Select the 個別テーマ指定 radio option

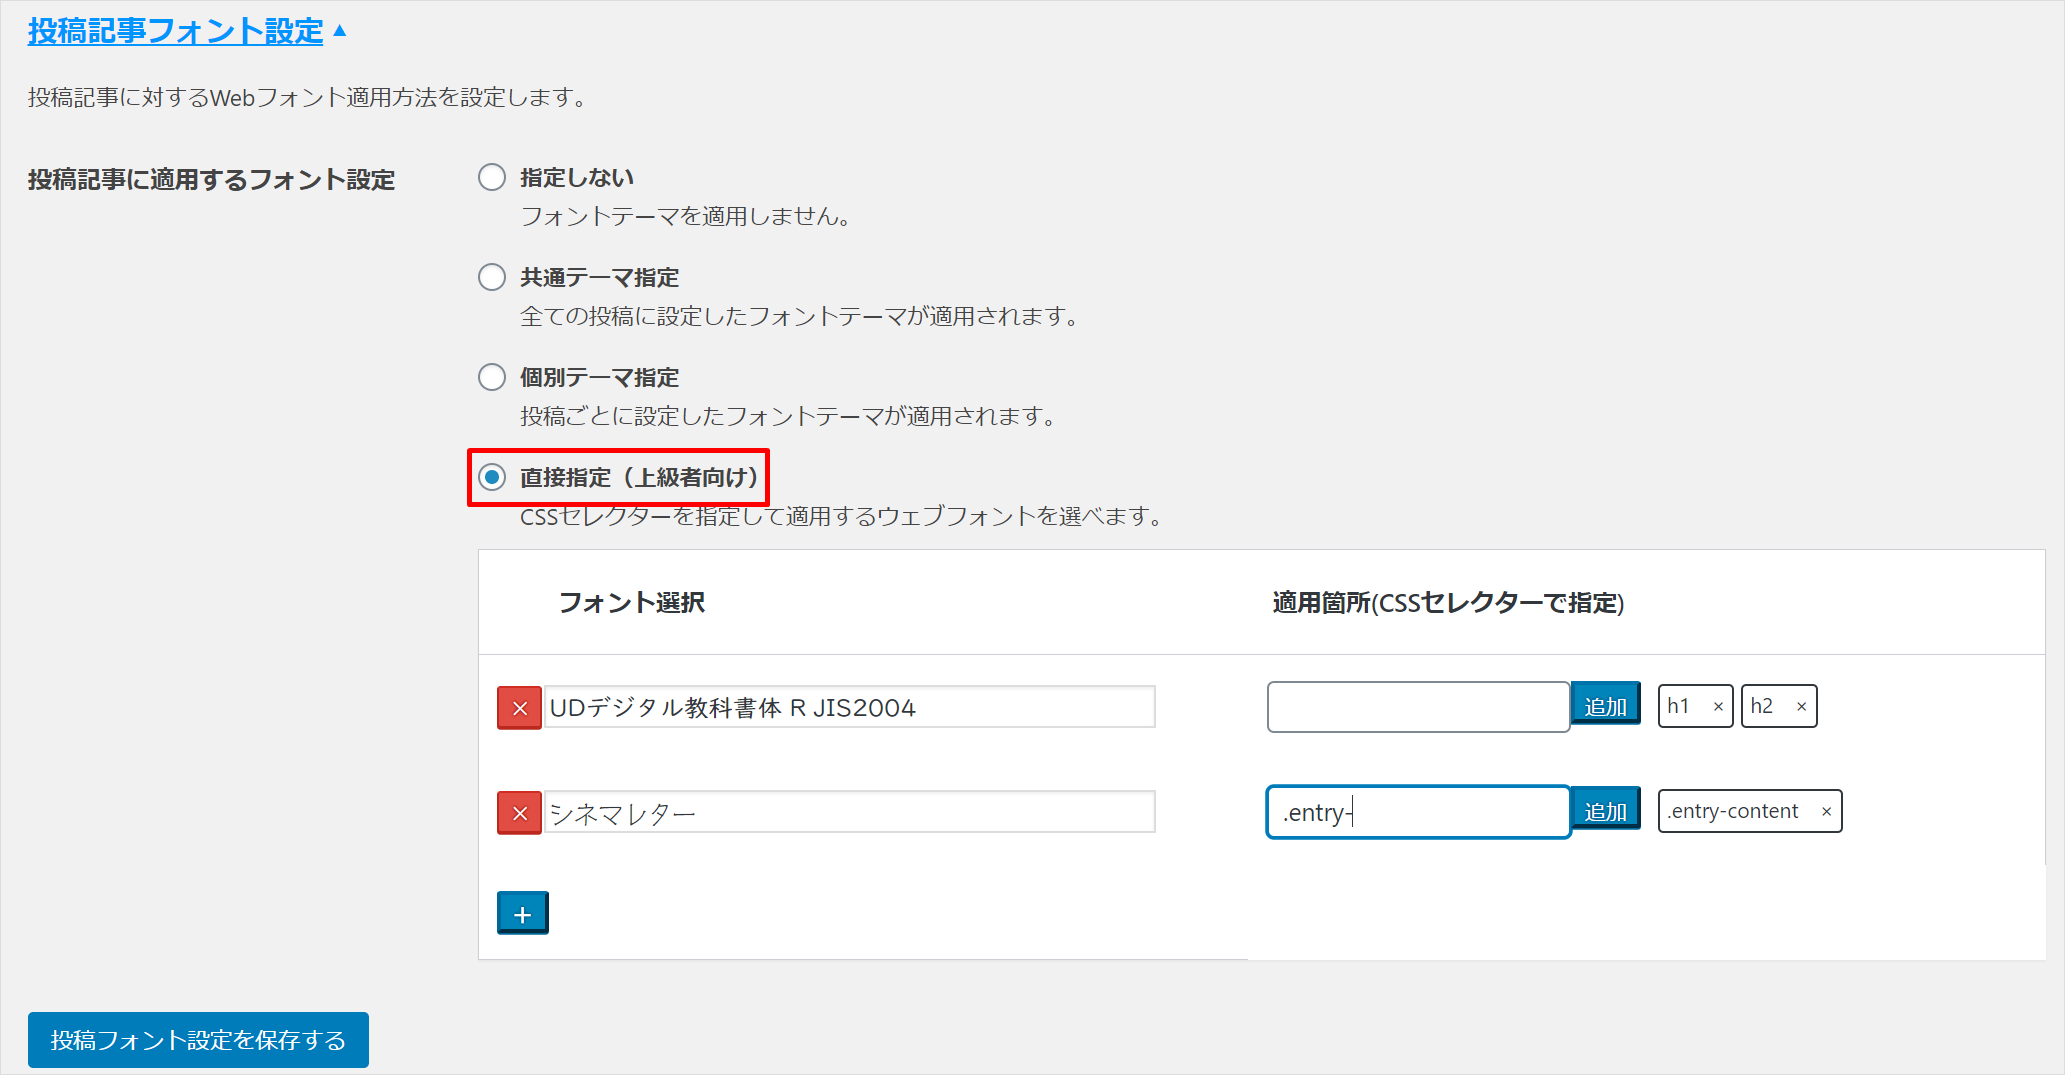click(x=492, y=377)
